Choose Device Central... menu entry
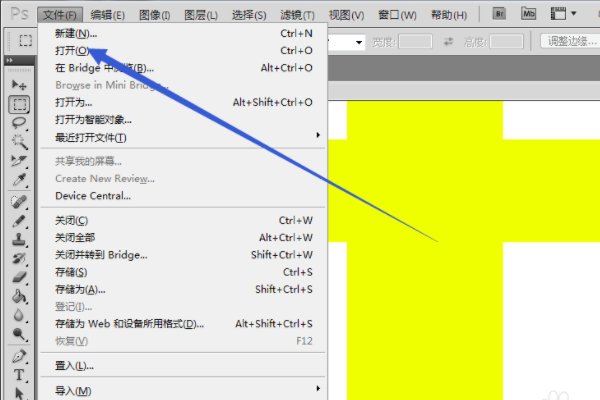600x400 pixels. click(x=183, y=196)
